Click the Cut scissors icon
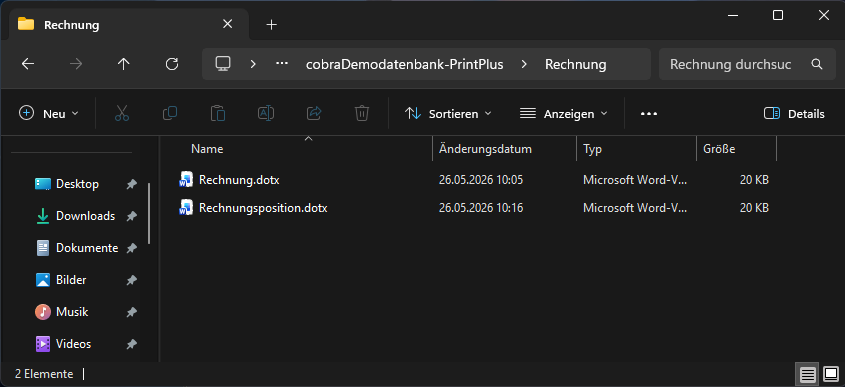Image resolution: width=845 pixels, height=387 pixels. click(122, 113)
